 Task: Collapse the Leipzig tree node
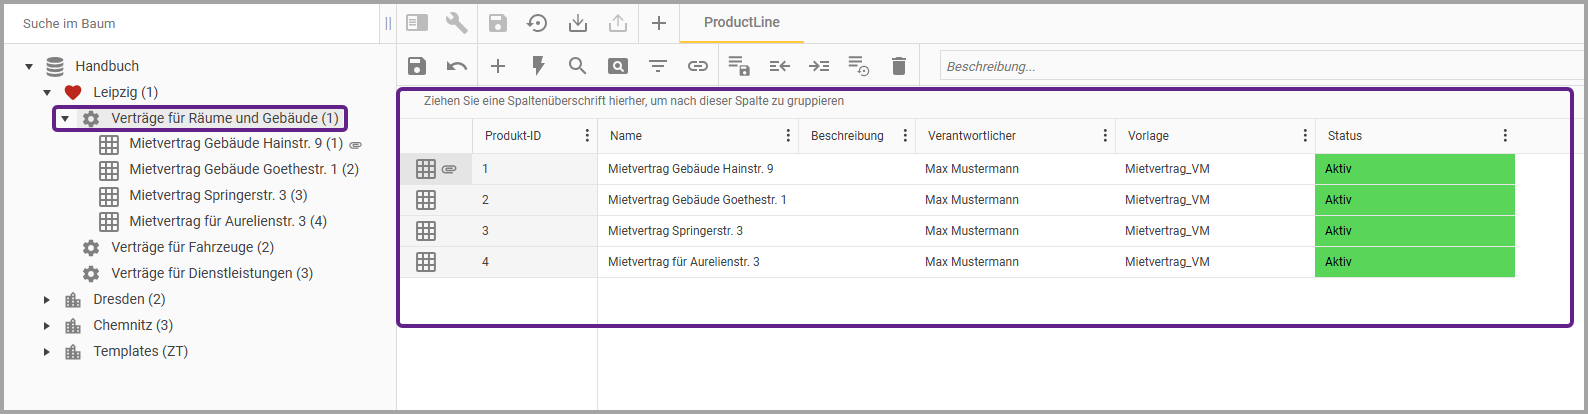point(47,92)
